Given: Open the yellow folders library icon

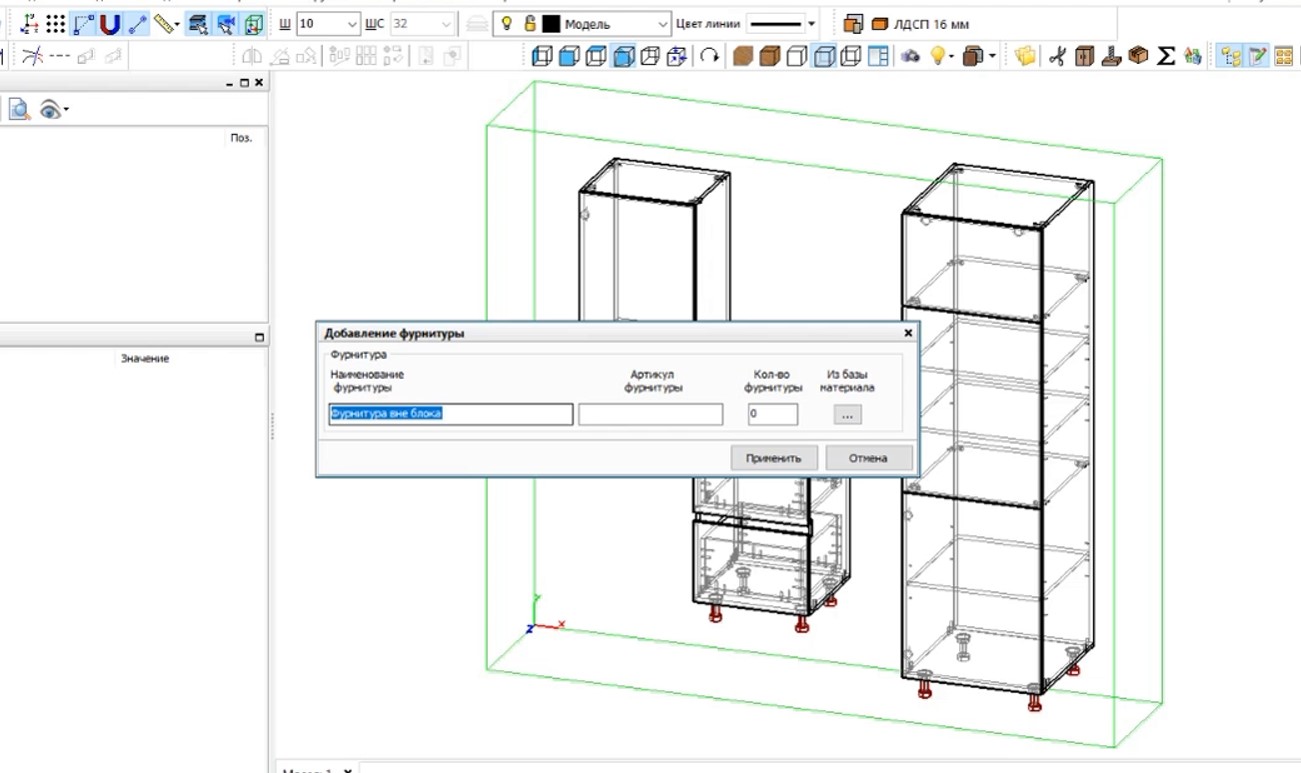Looking at the screenshot, I should point(1025,57).
